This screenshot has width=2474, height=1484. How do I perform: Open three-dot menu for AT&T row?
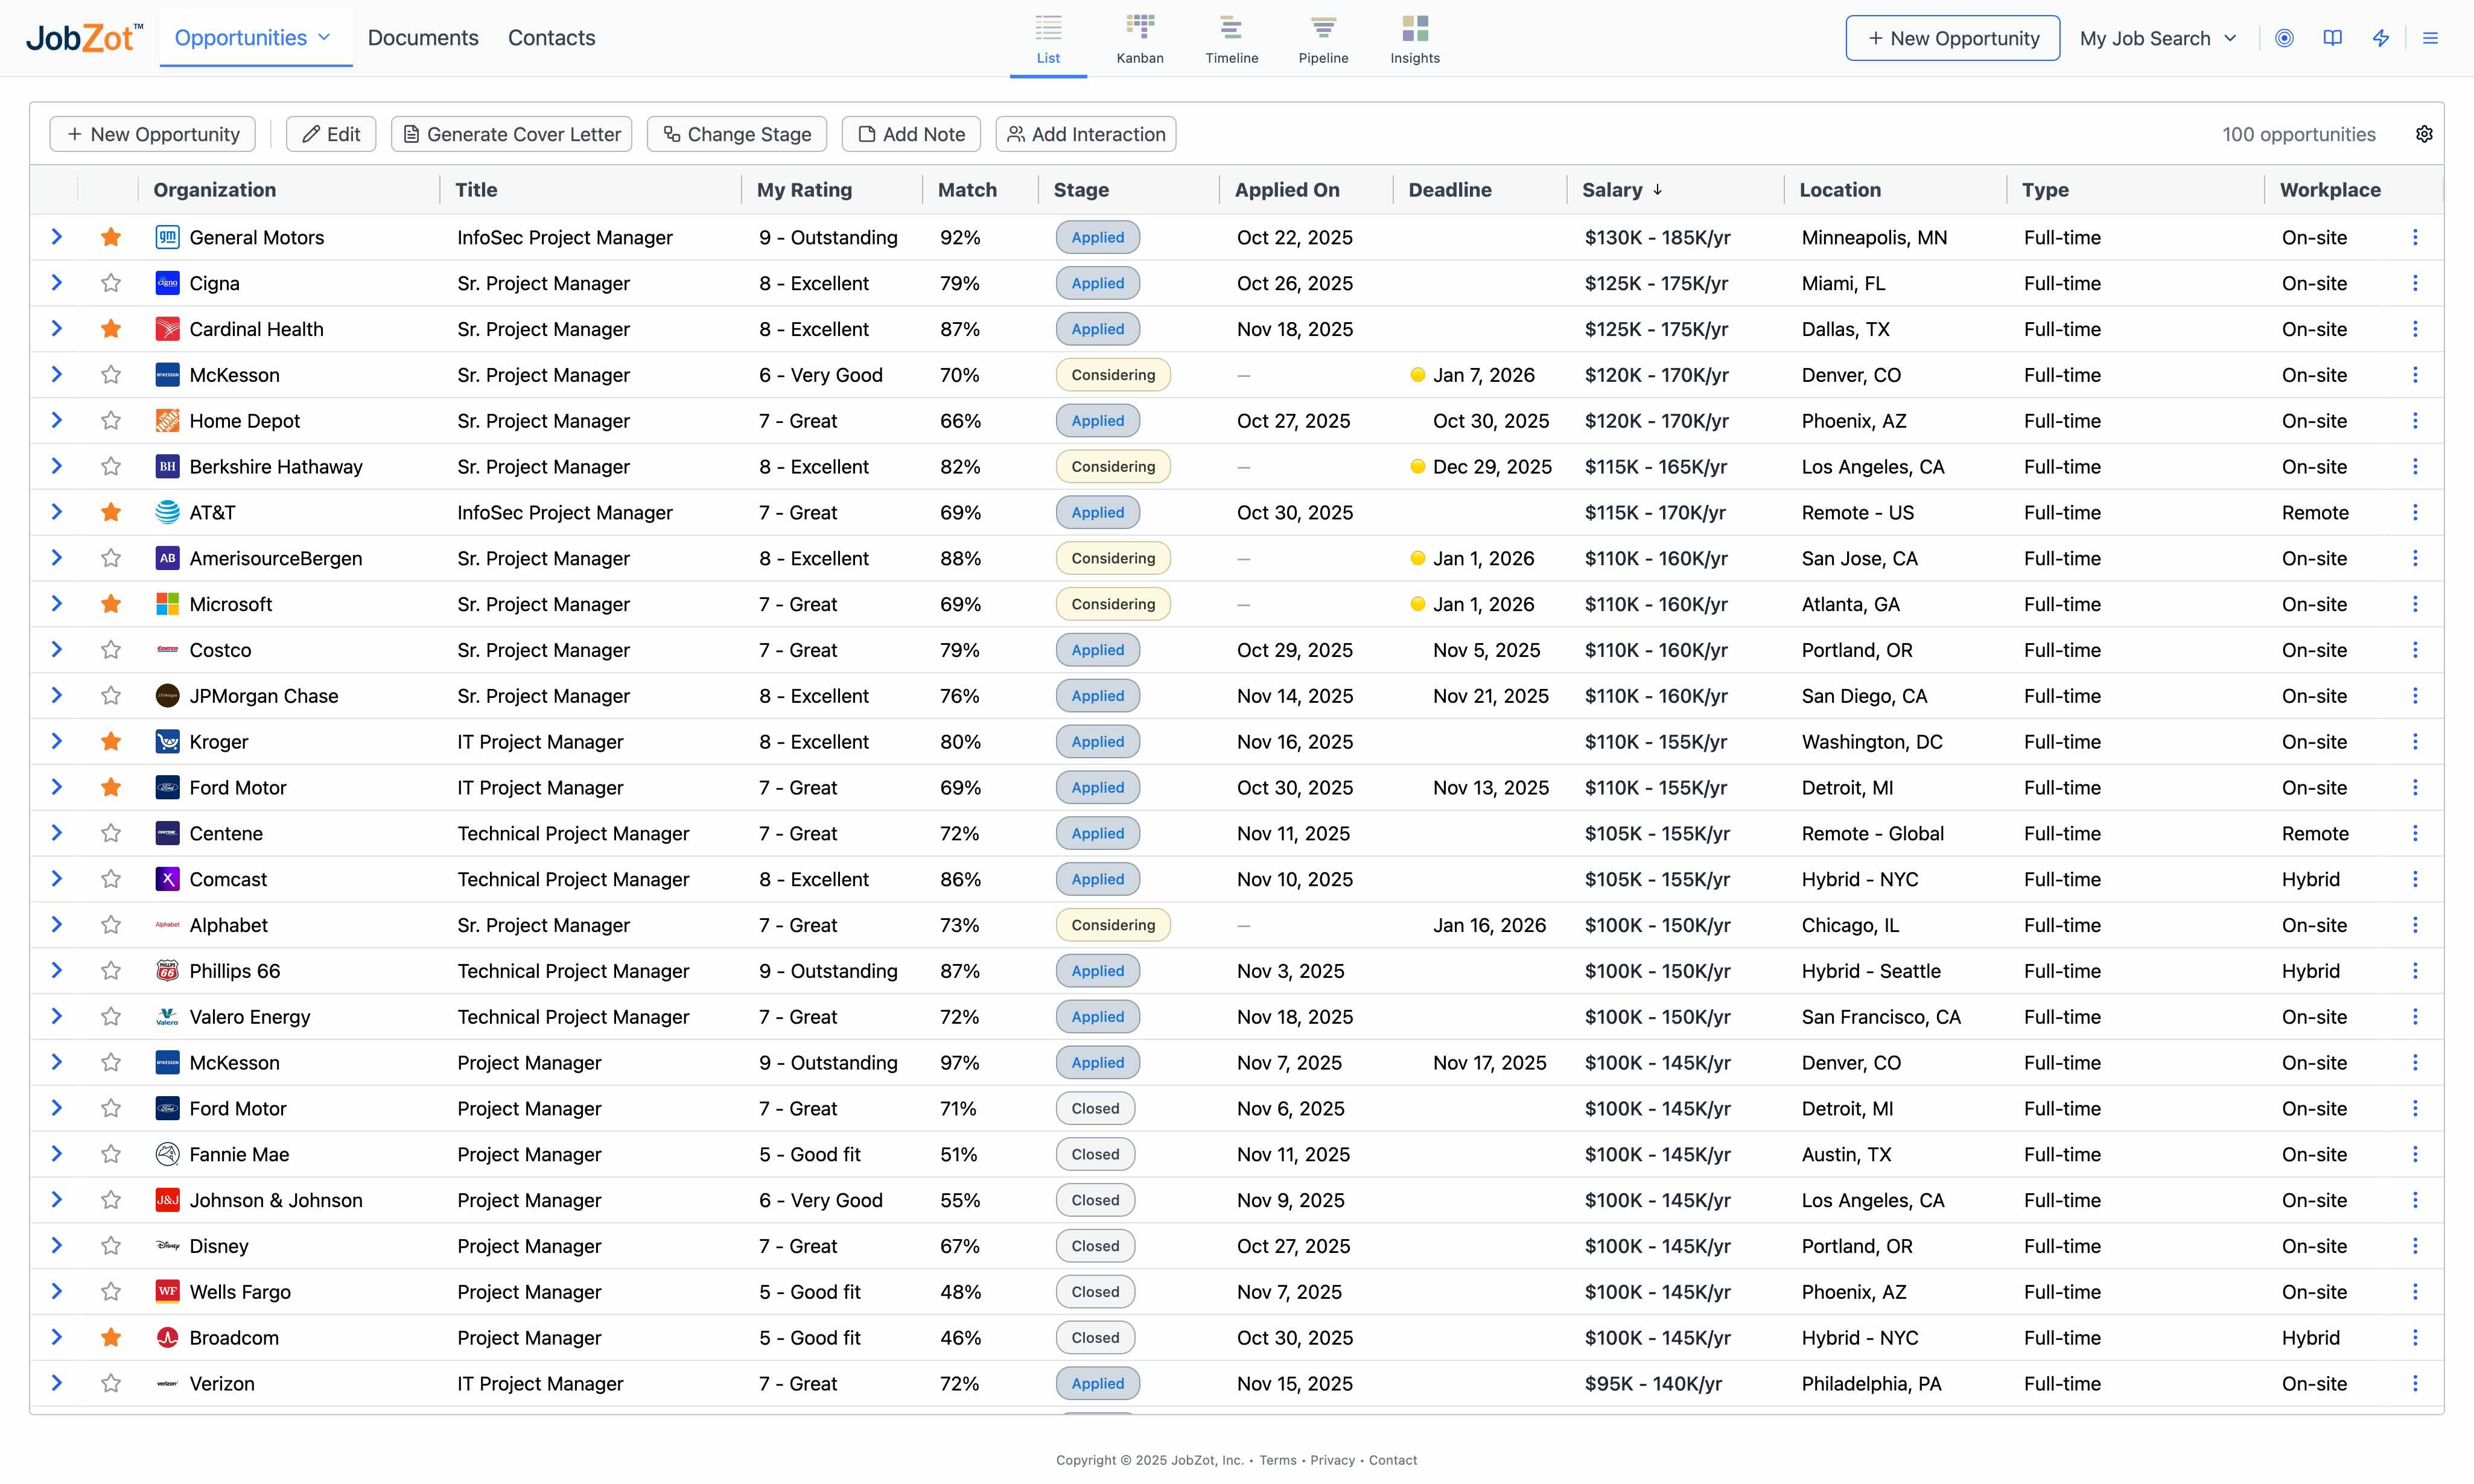point(2415,512)
